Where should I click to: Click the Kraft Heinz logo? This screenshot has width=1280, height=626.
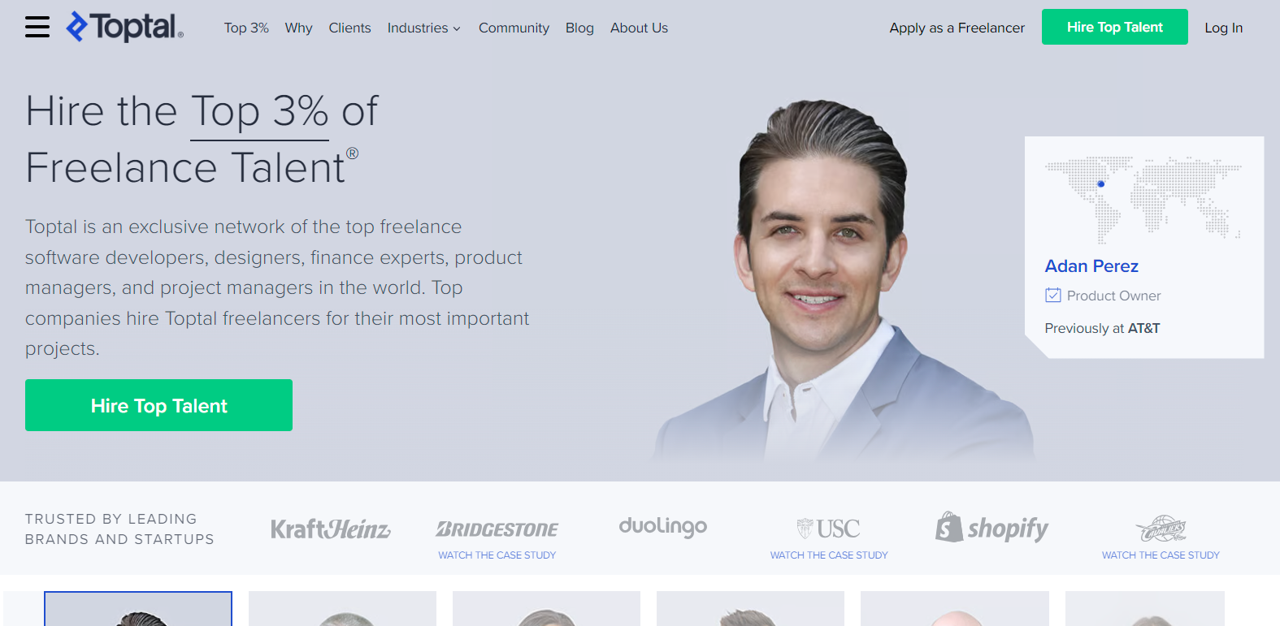coord(331,529)
